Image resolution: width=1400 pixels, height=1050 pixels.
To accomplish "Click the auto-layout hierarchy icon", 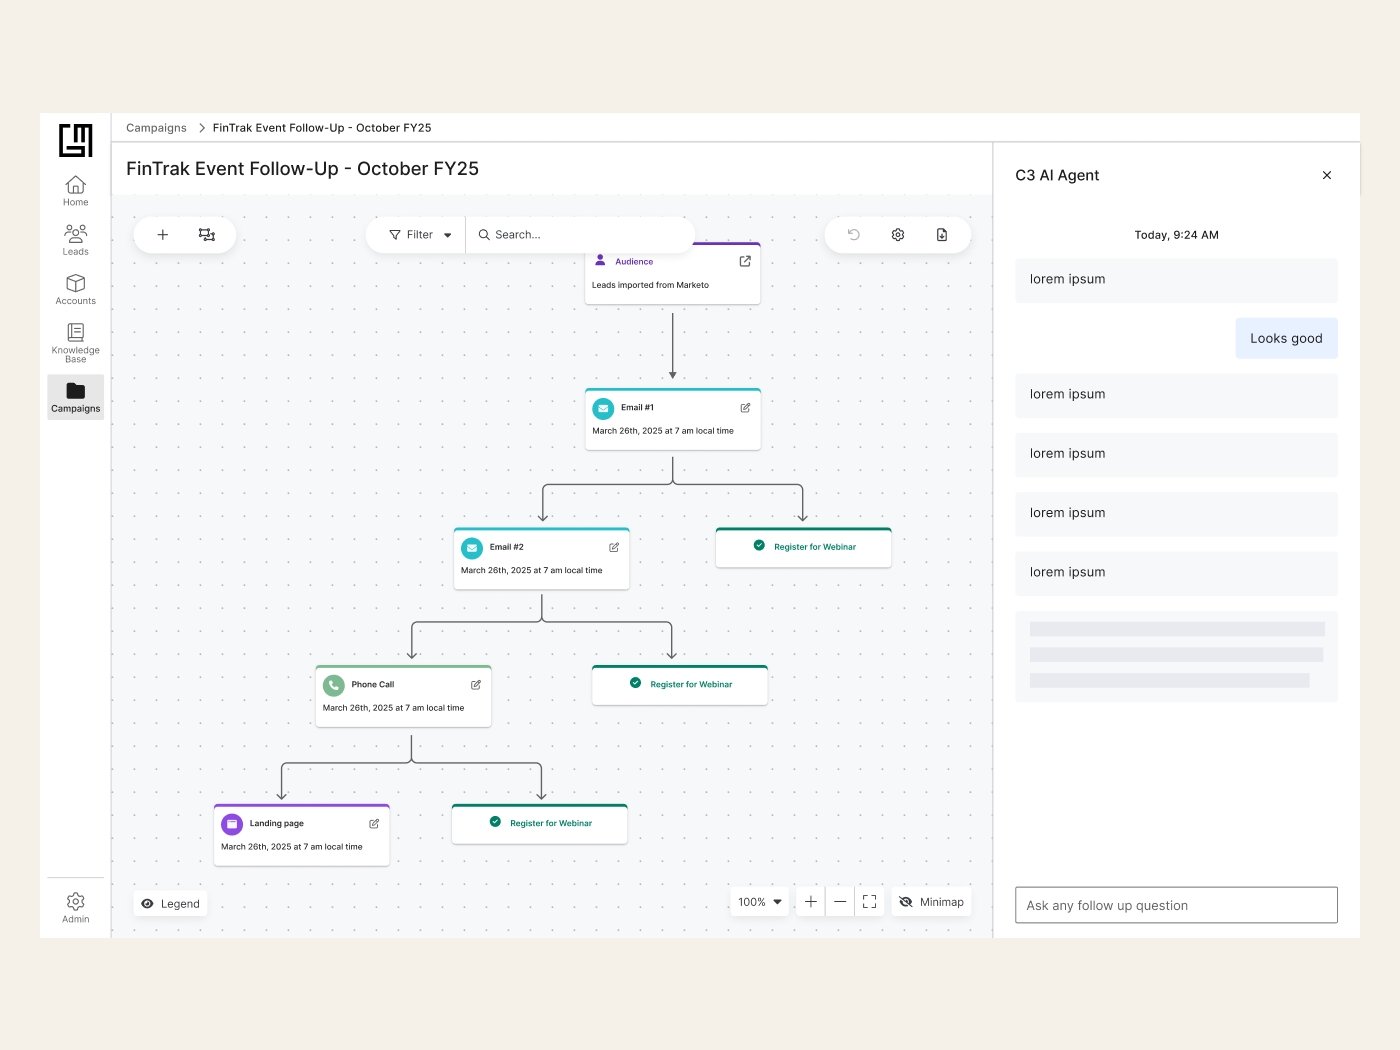I will click(207, 235).
